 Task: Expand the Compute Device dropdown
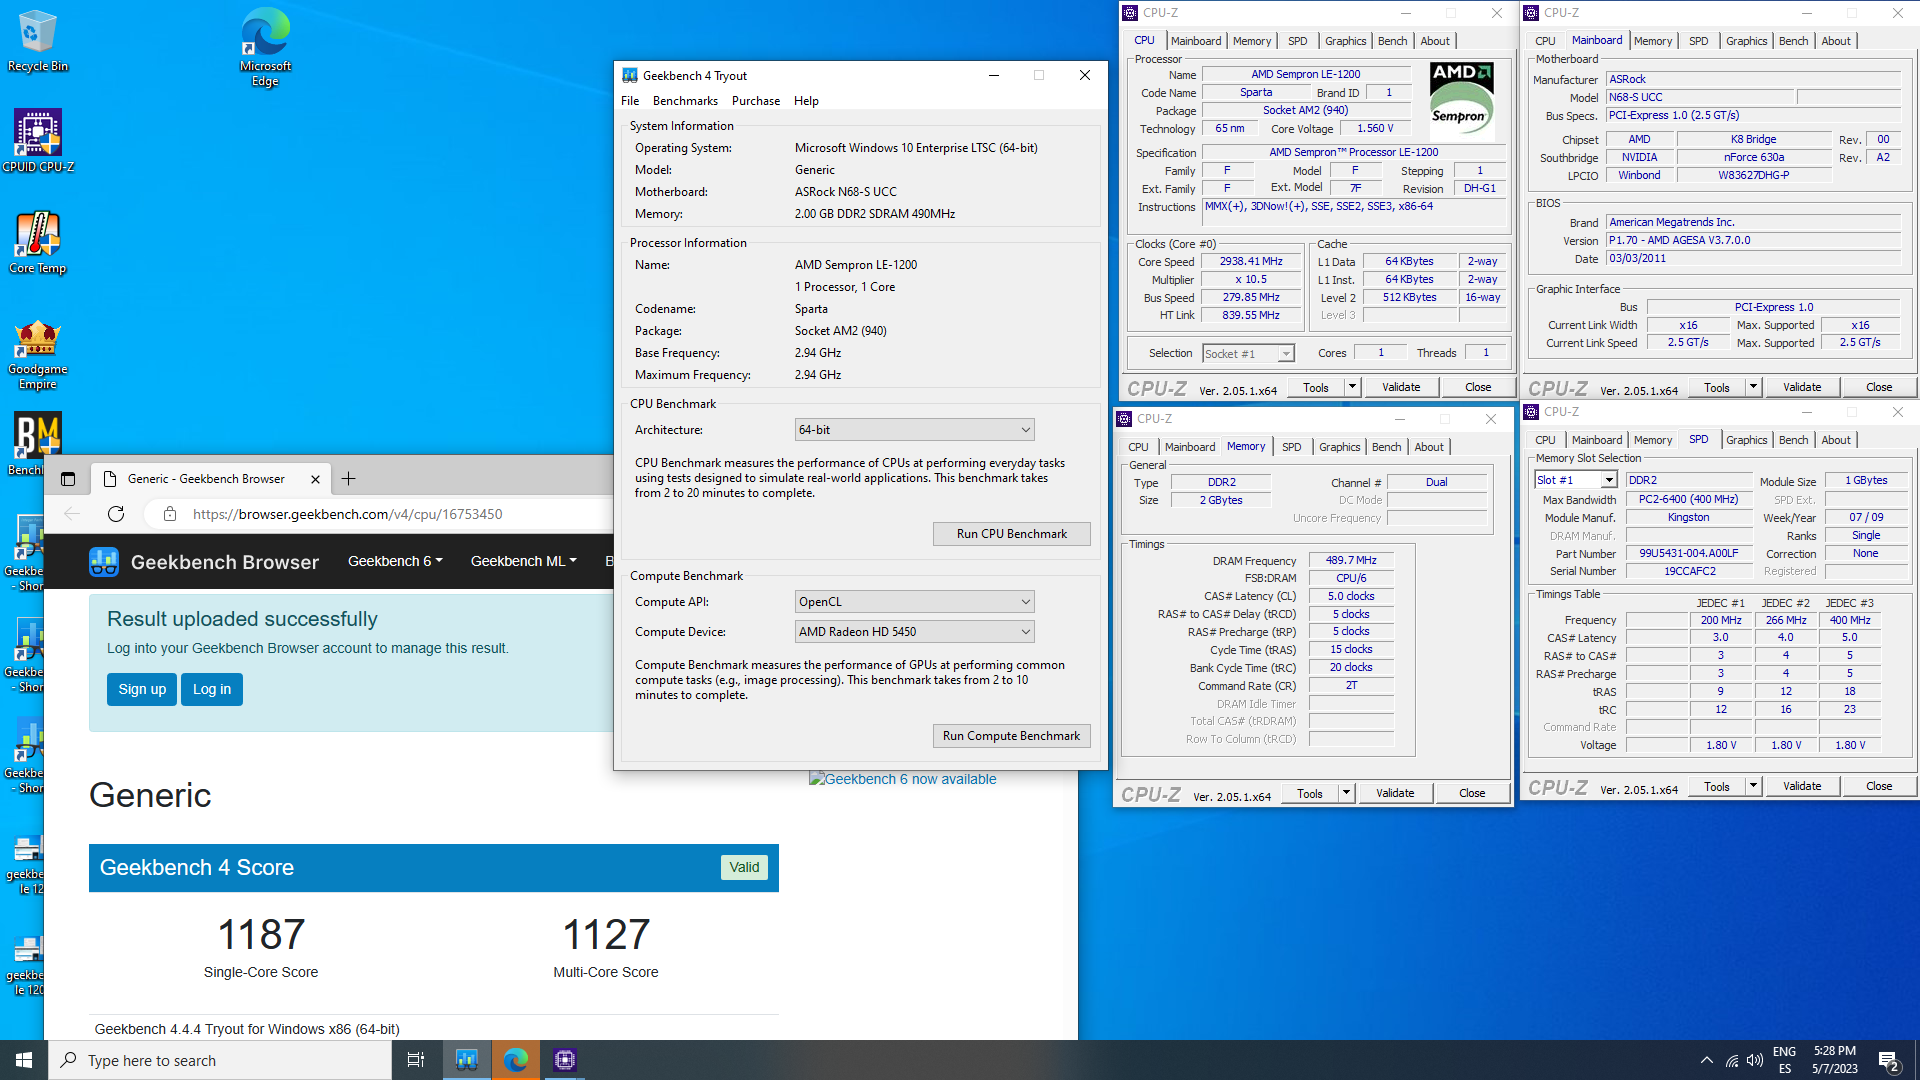point(914,632)
